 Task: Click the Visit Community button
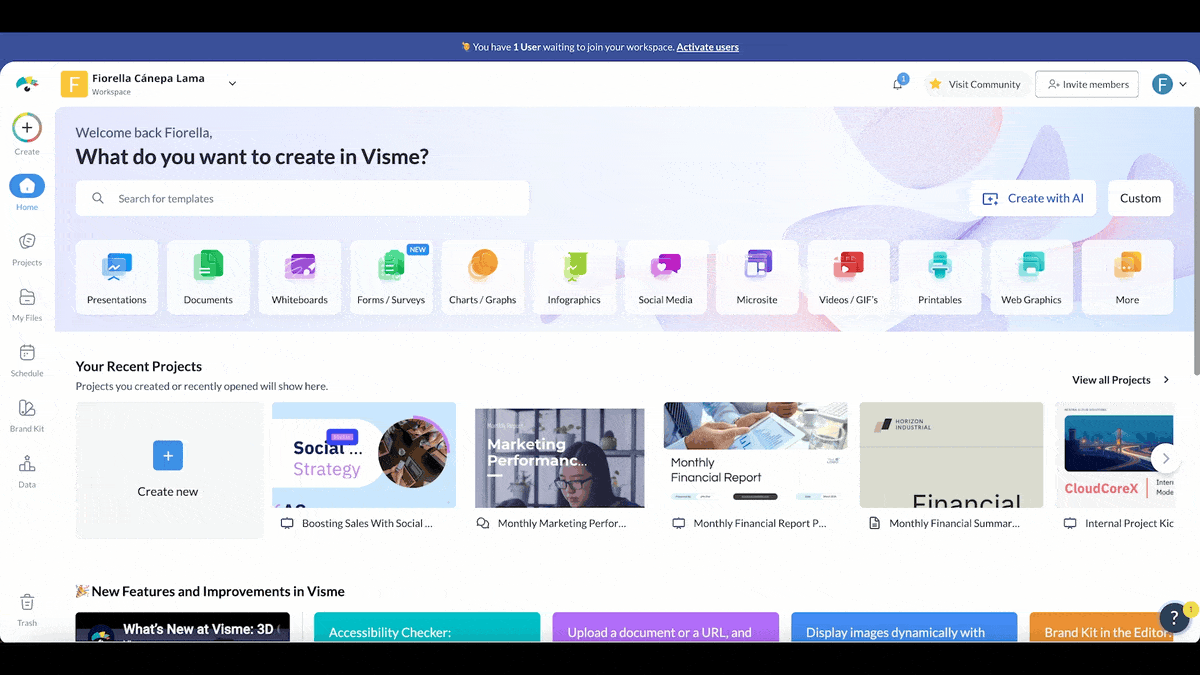click(974, 84)
